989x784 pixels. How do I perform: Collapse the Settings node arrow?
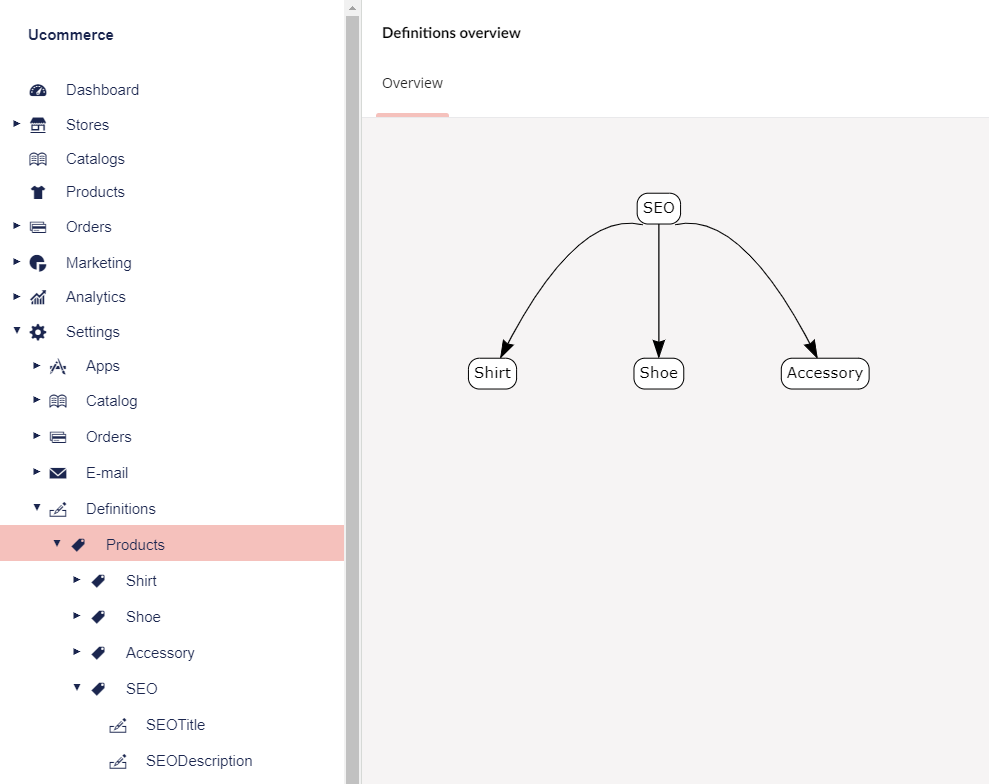tap(17, 330)
